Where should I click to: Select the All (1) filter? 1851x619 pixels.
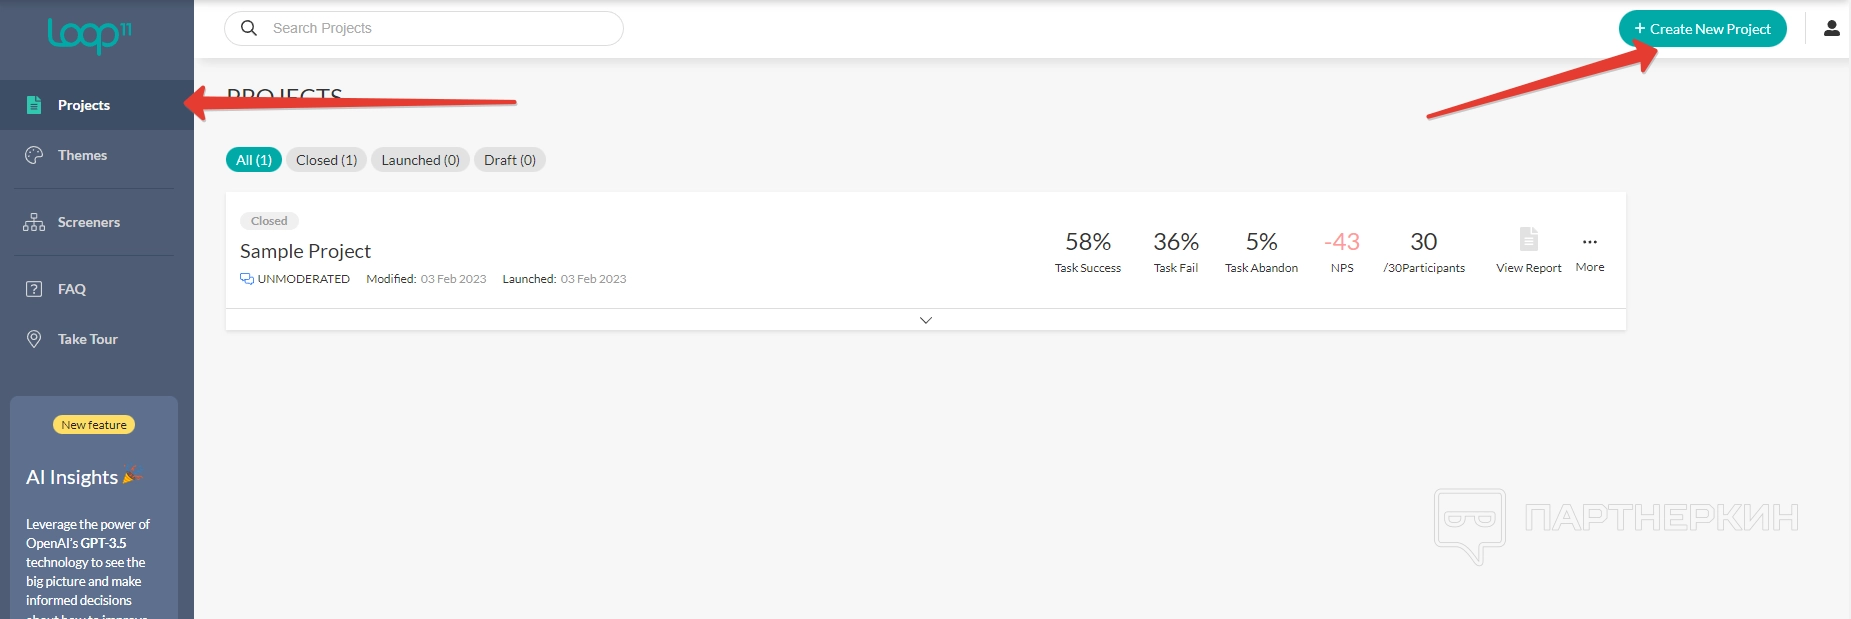(254, 160)
